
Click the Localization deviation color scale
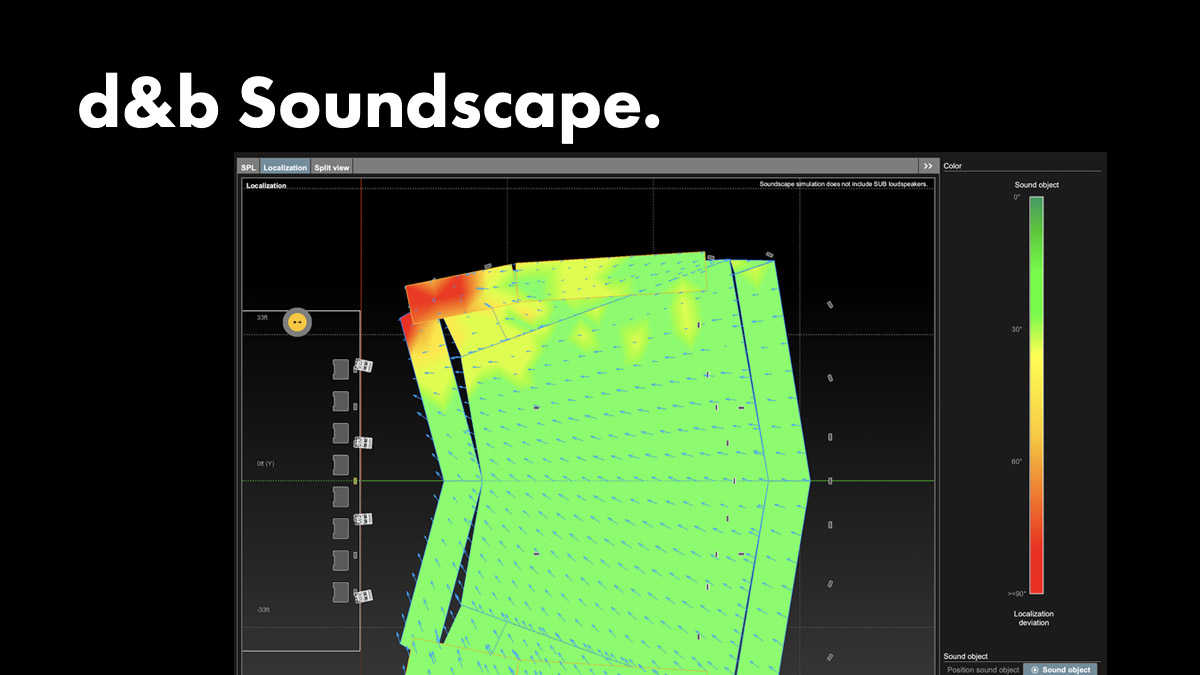tap(1037, 400)
